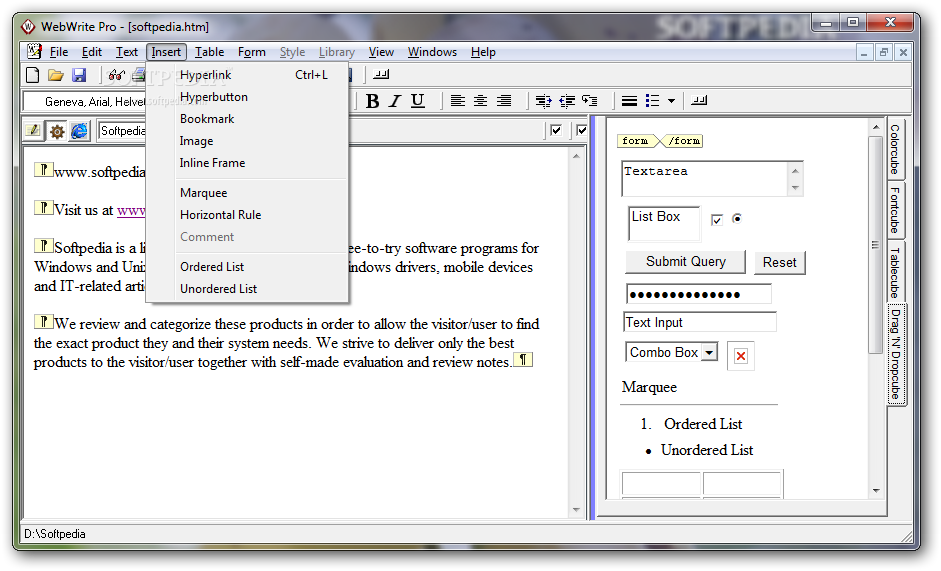Open the Form menu

tap(251, 52)
